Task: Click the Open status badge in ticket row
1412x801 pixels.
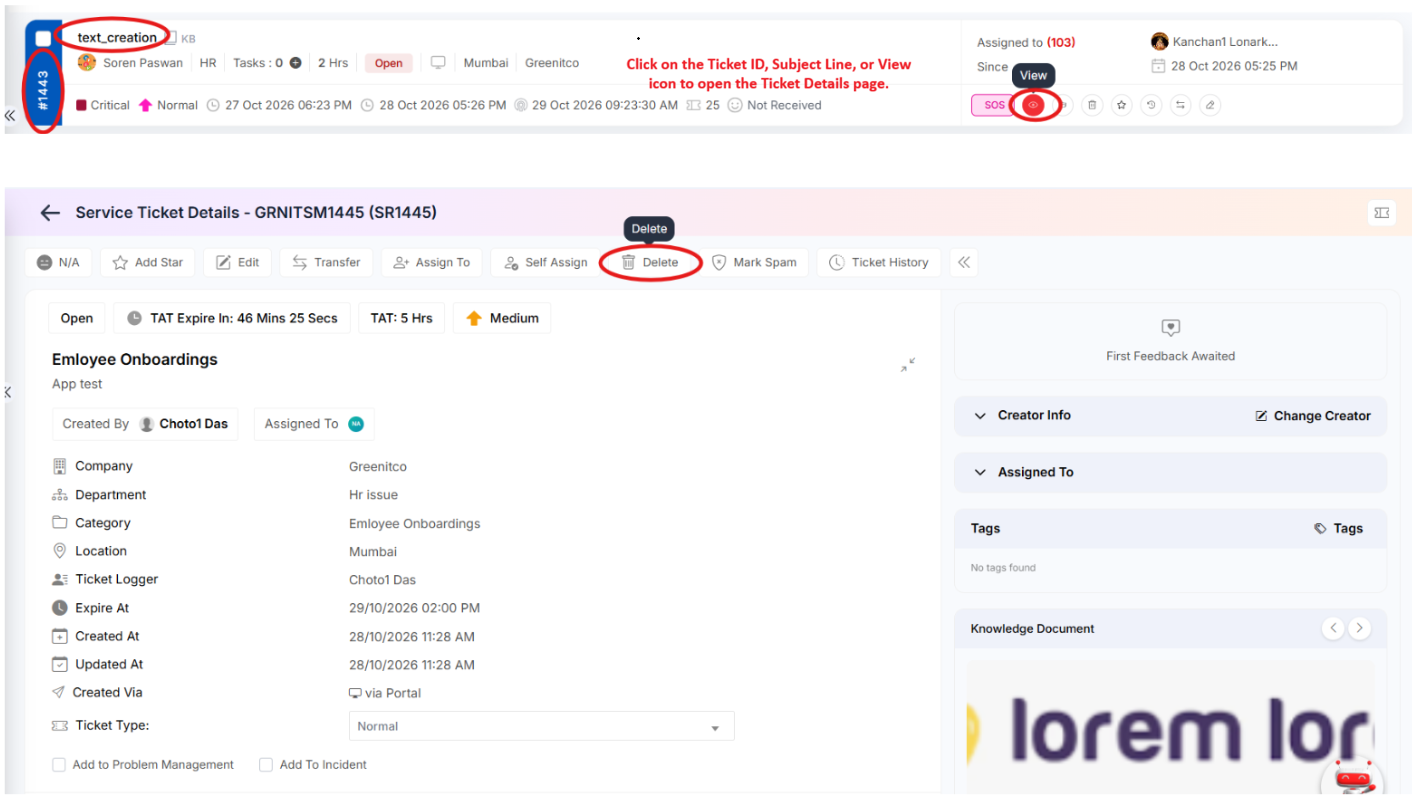Action: tap(389, 63)
